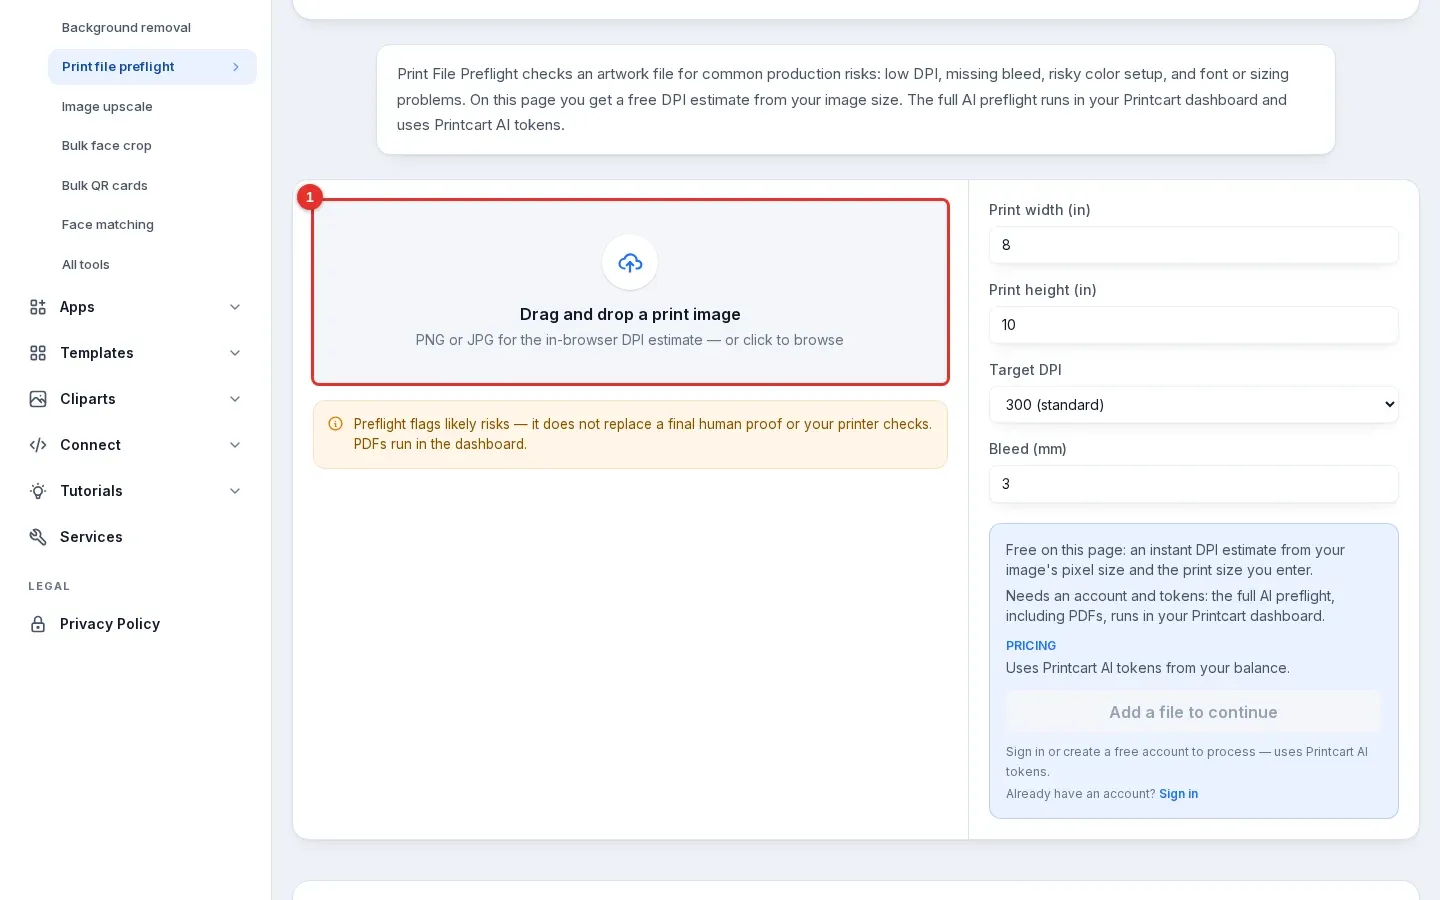Open Bulk face crop tool

(107, 146)
